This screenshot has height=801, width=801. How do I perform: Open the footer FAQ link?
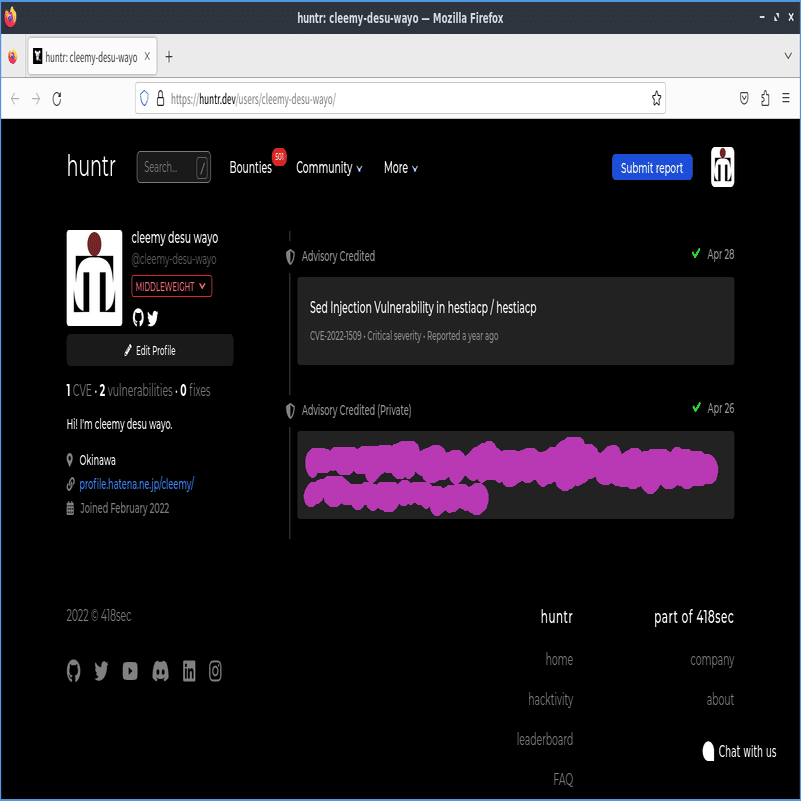point(563,779)
